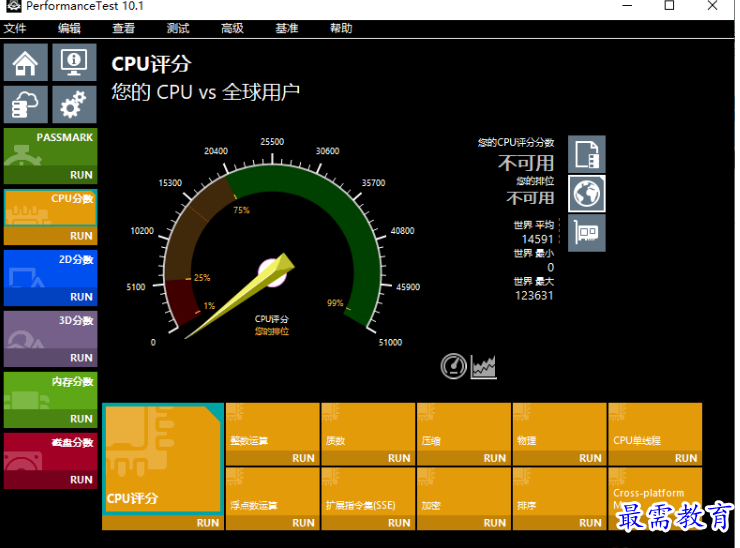
Task: Run the 压缩 test
Action: click(464, 434)
